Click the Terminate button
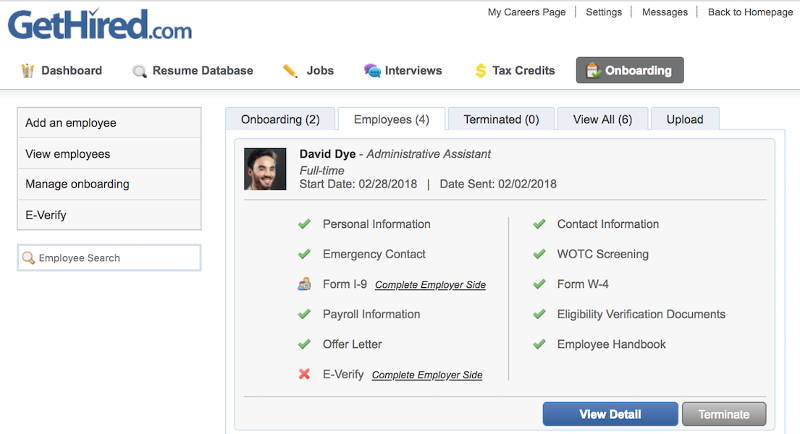Screen dimensions: 800x434 coord(724,414)
